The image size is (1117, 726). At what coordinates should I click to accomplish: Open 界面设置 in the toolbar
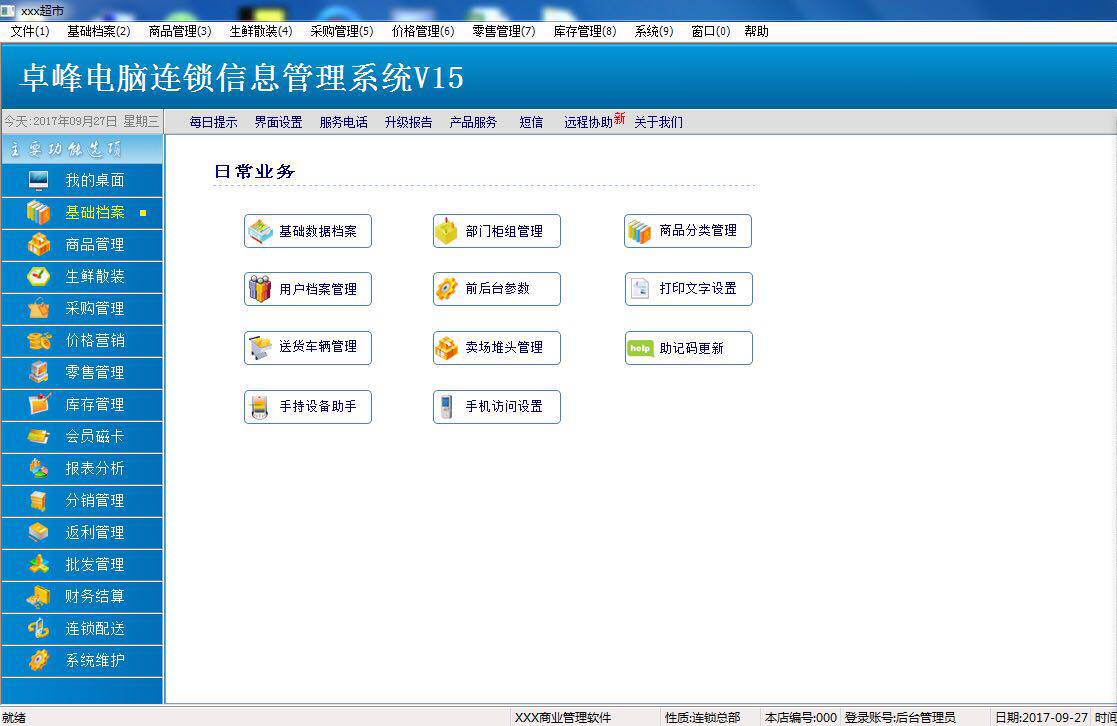coord(279,122)
